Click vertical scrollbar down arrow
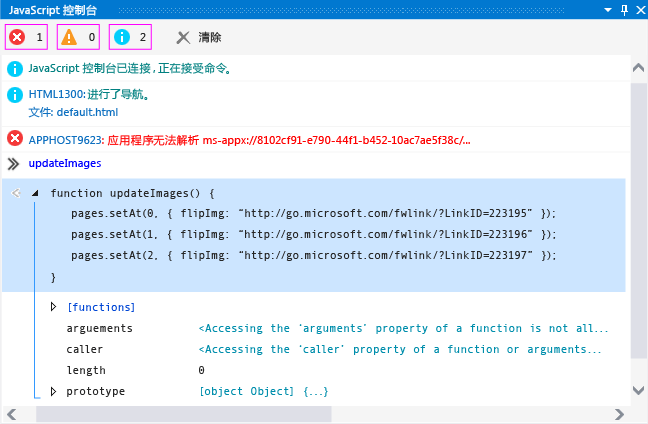This screenshot has height=424, width=648. (639, 390)
